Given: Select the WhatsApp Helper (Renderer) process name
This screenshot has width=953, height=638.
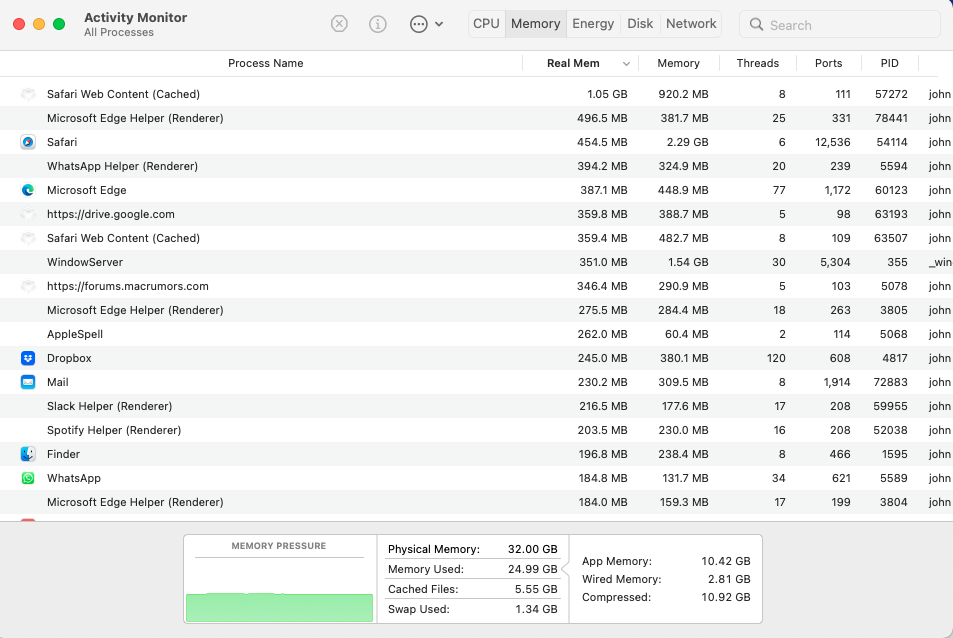Looking at the screenshot, I should (122, 166).
